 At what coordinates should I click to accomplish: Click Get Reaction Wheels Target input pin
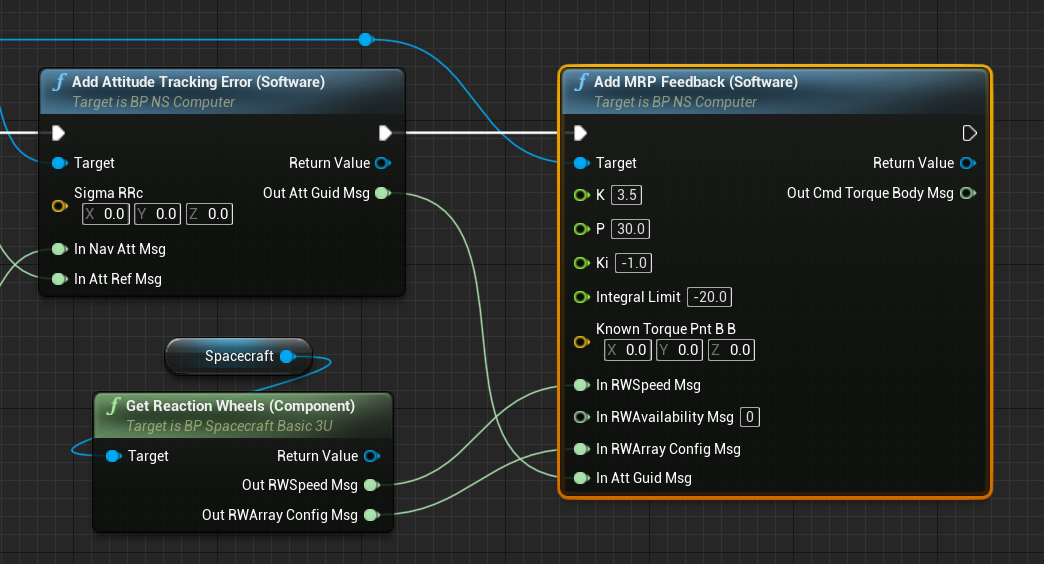click(113, 456)
